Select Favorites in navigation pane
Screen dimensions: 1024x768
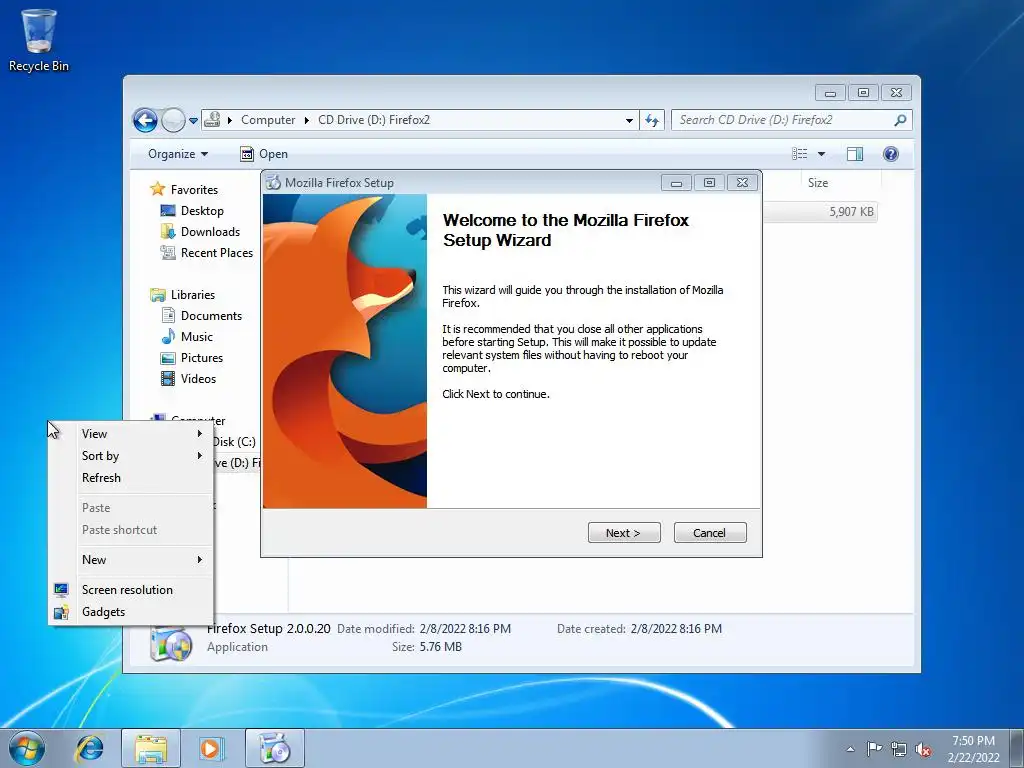pos(194,190)
